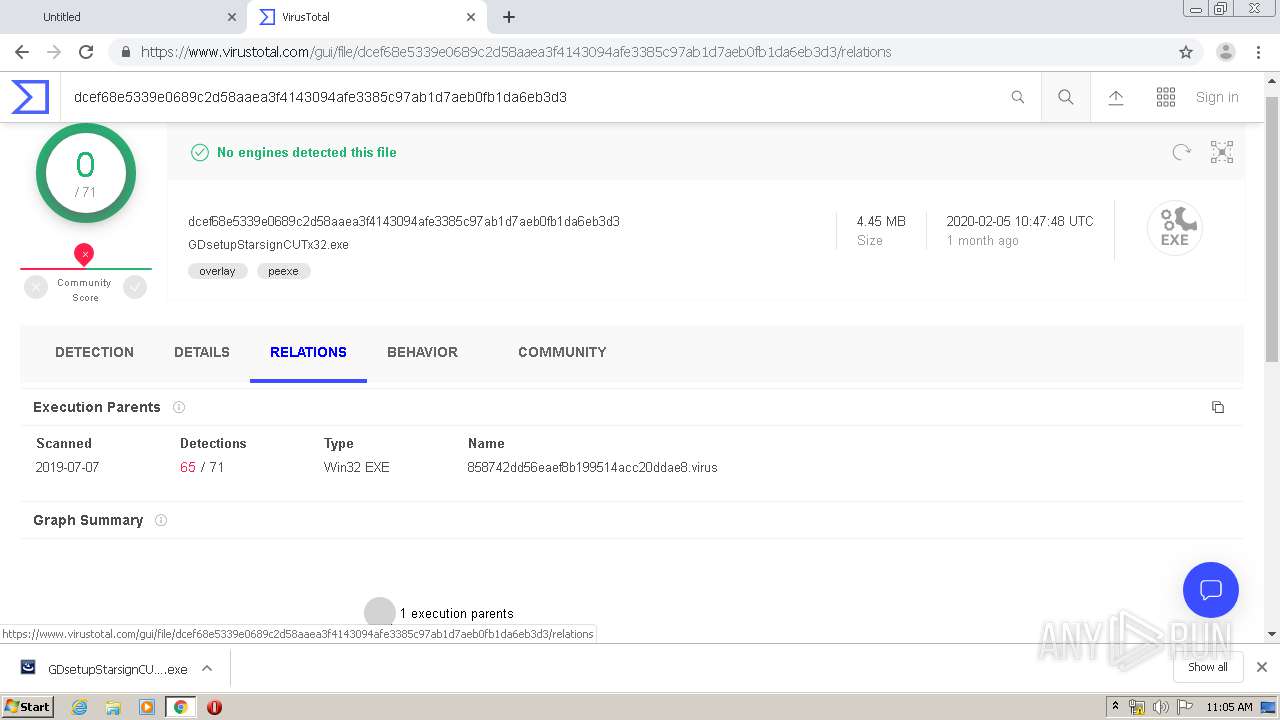Click the 11:05 AM system clock
This screenshot has height=720, width=1280.
pyautogui.click(x=1229, y=707)
